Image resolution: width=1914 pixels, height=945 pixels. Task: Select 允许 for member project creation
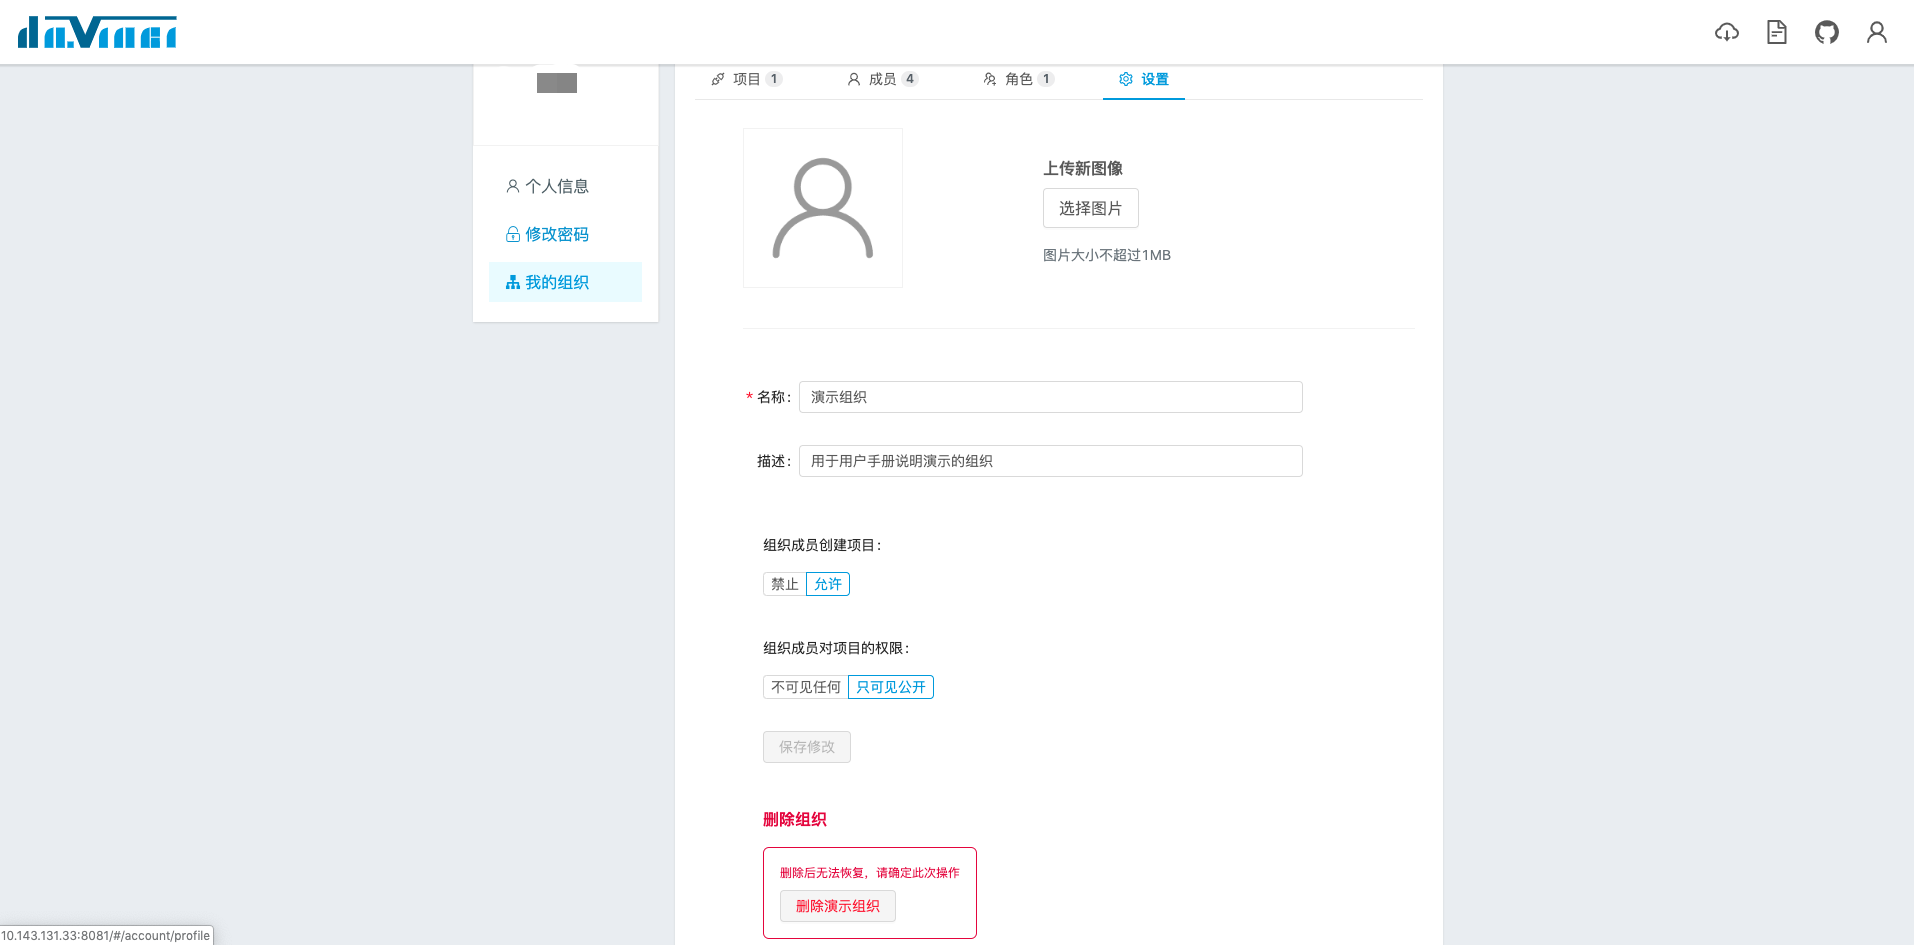point(828,584)
